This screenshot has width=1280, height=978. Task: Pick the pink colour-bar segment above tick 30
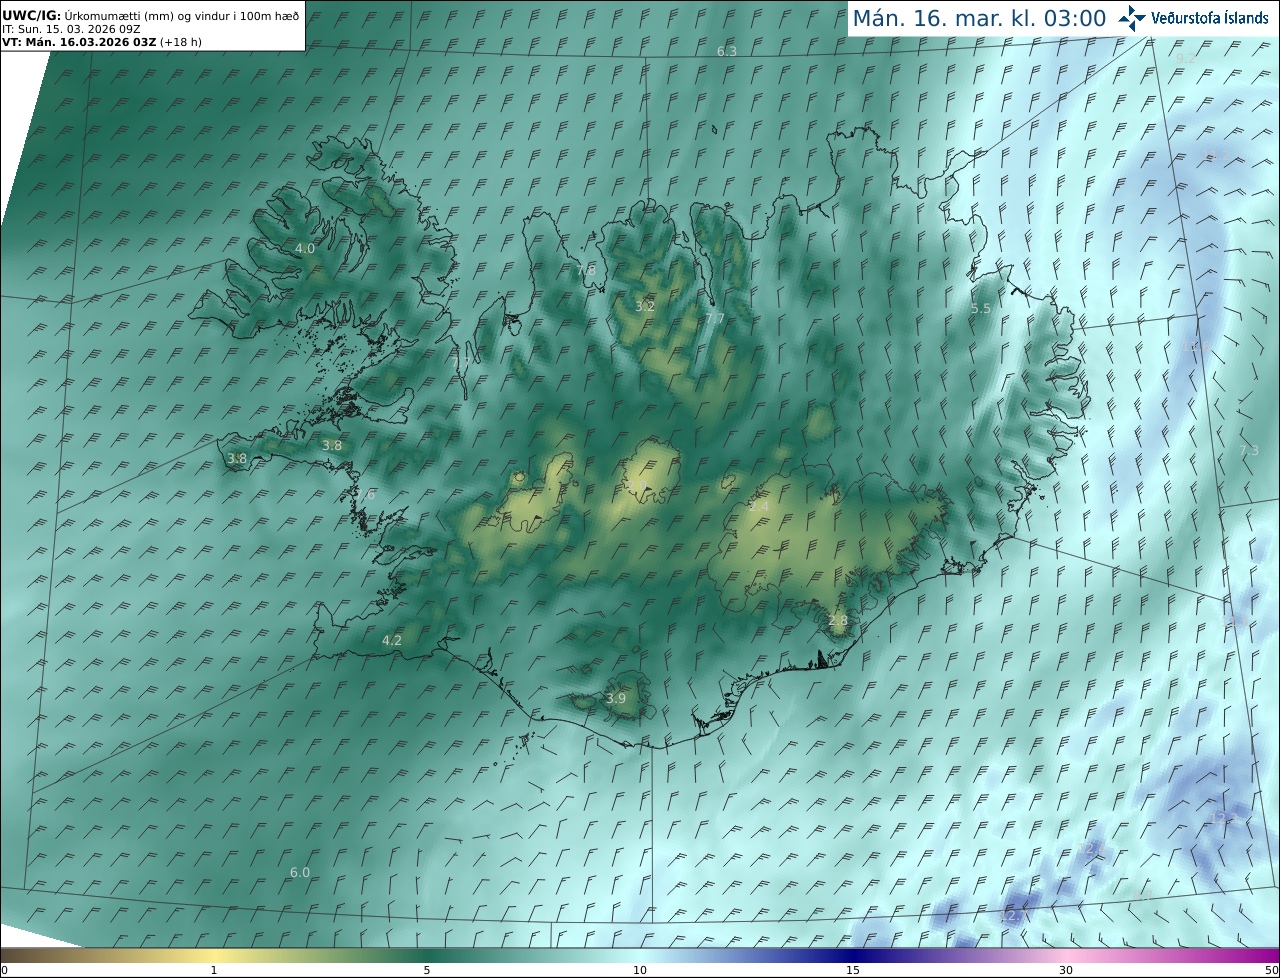coord(1066,955)
